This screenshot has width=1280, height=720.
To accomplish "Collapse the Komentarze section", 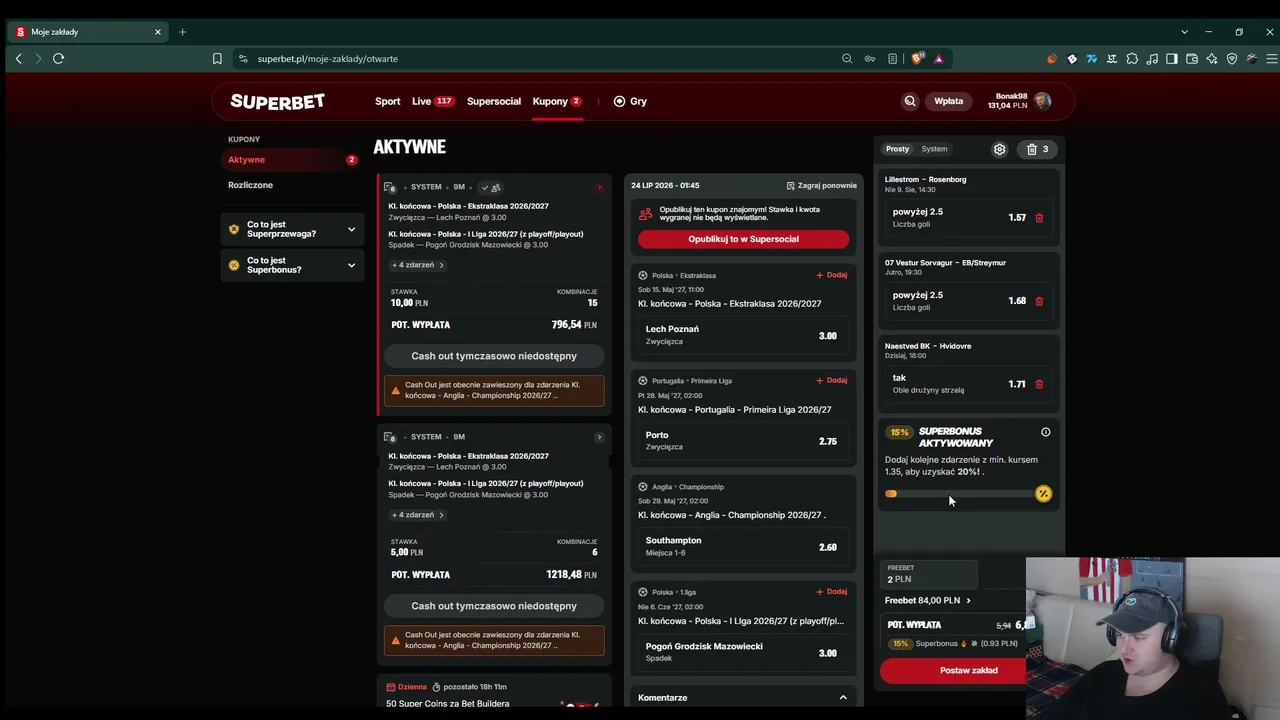I will click(x=843, y=698).
